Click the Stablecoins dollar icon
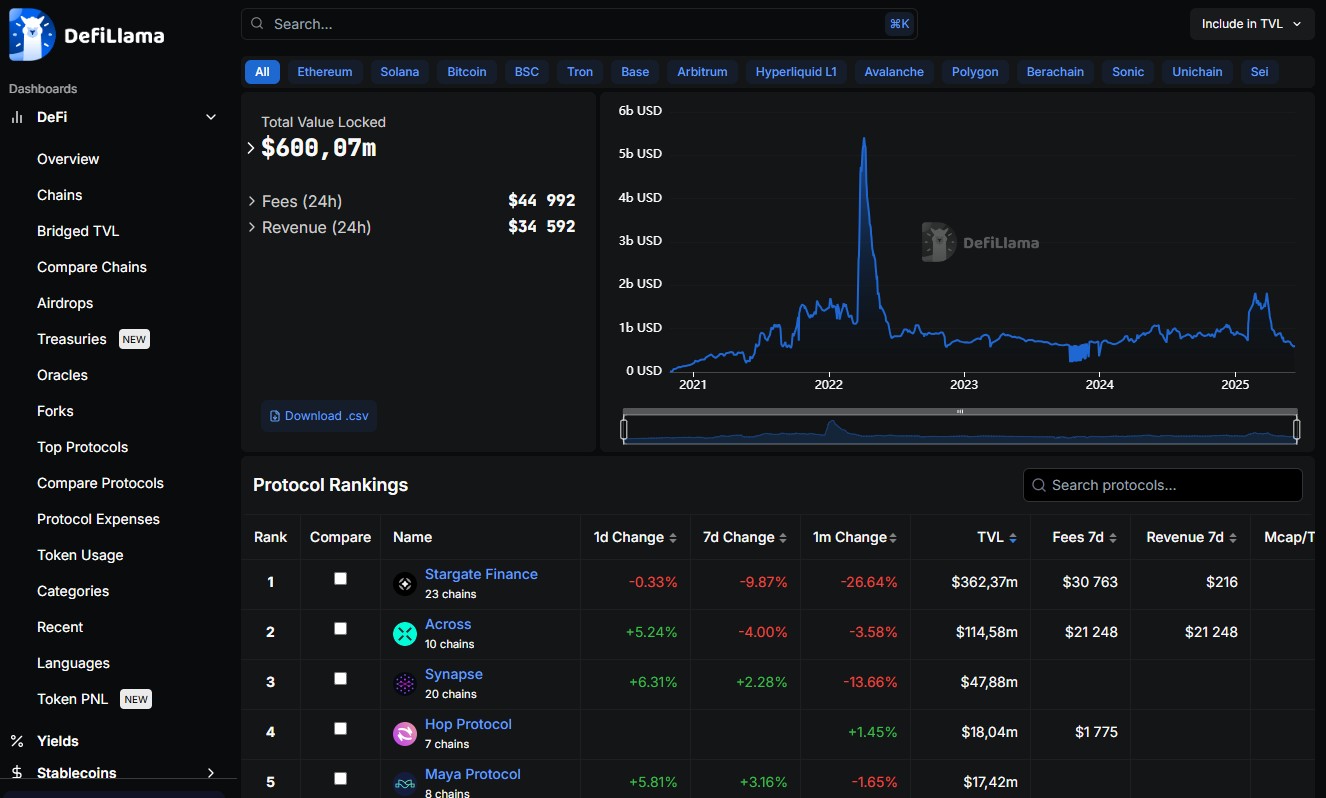1326x798 pixels. click(x=17, y=773)
